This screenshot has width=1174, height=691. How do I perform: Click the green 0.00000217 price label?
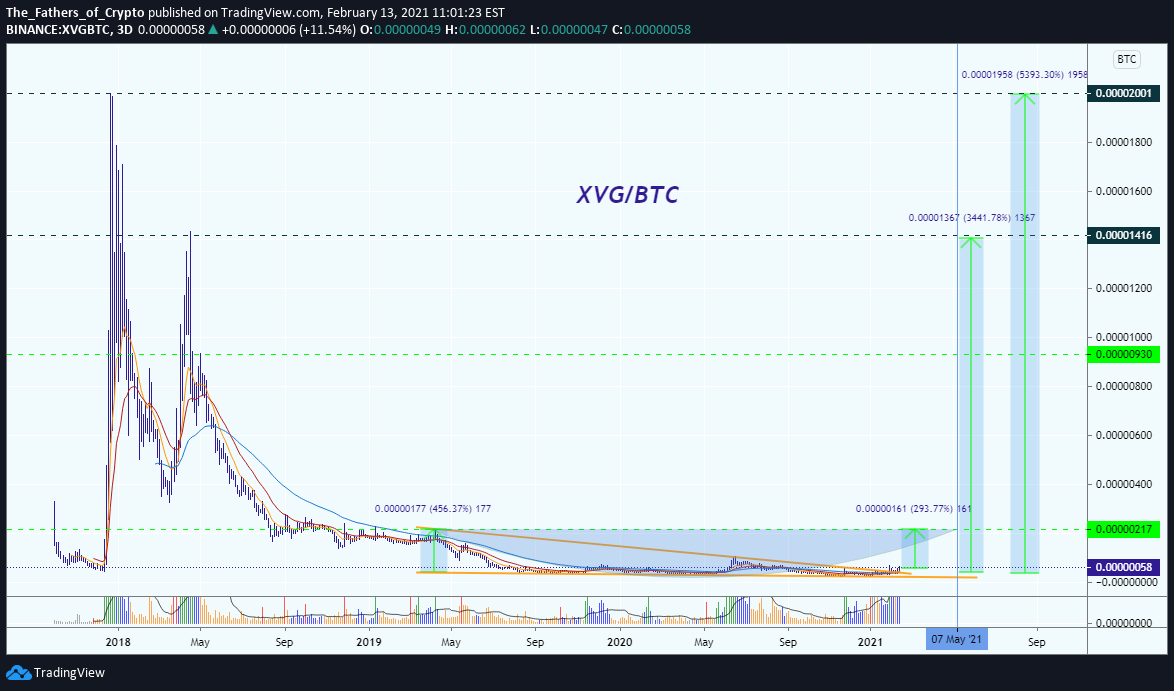point(1123,529)
